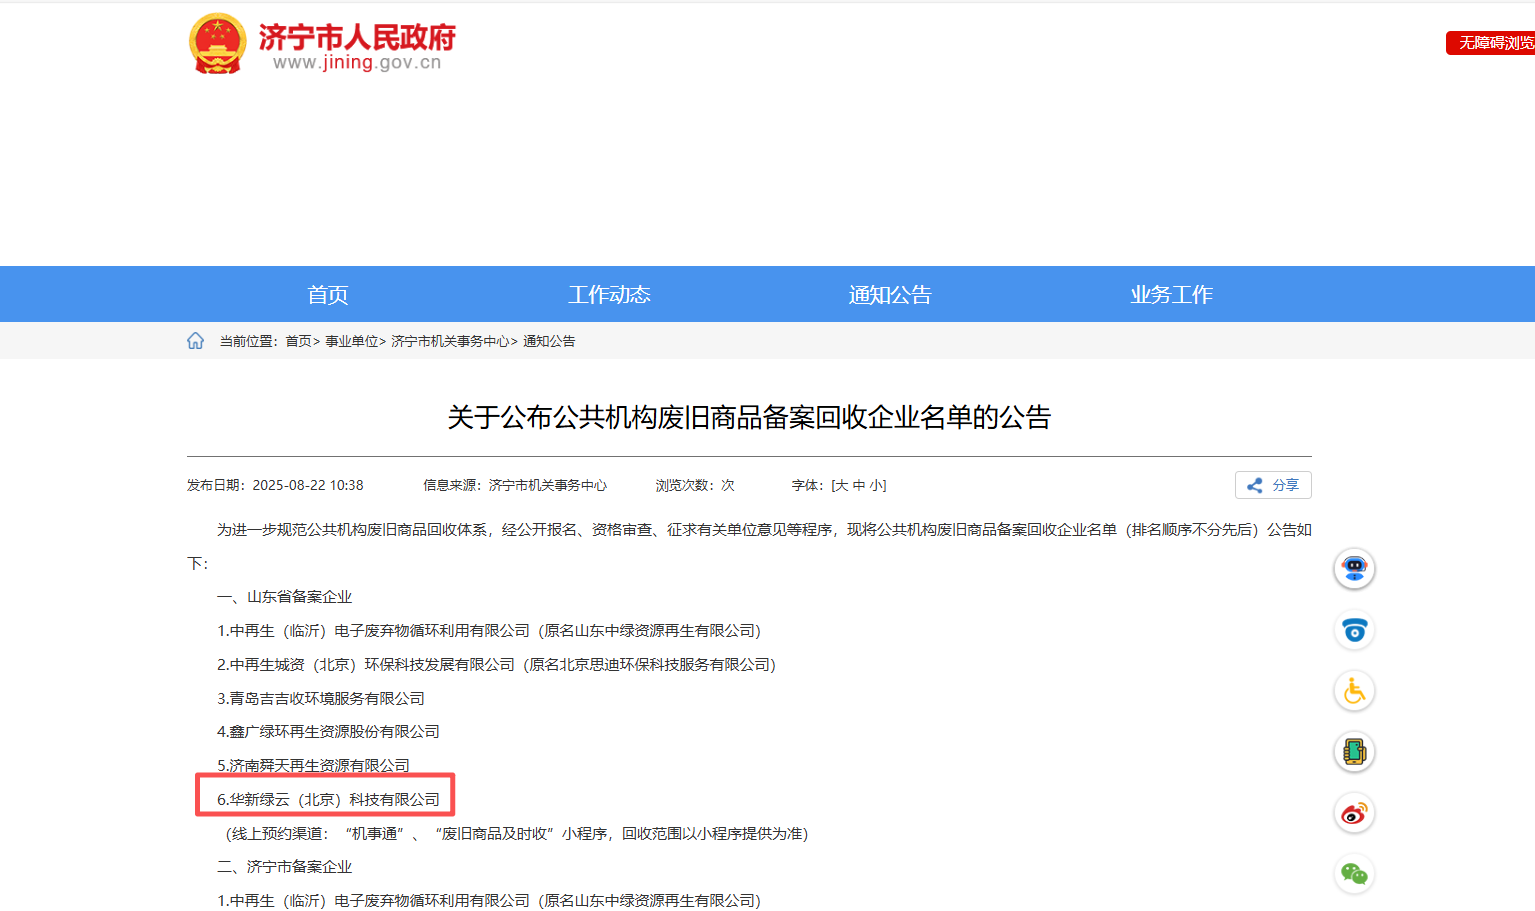
Task: Click the video camera sidebar icon
Action: coord(1353,630)
